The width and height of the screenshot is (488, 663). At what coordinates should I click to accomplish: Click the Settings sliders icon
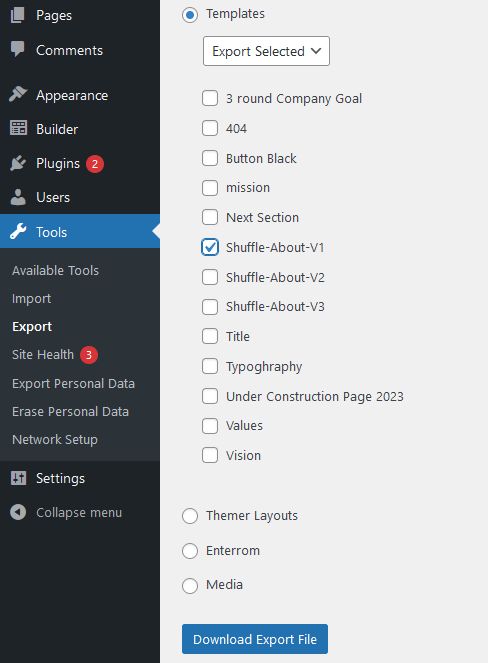(x=18, y=478)
